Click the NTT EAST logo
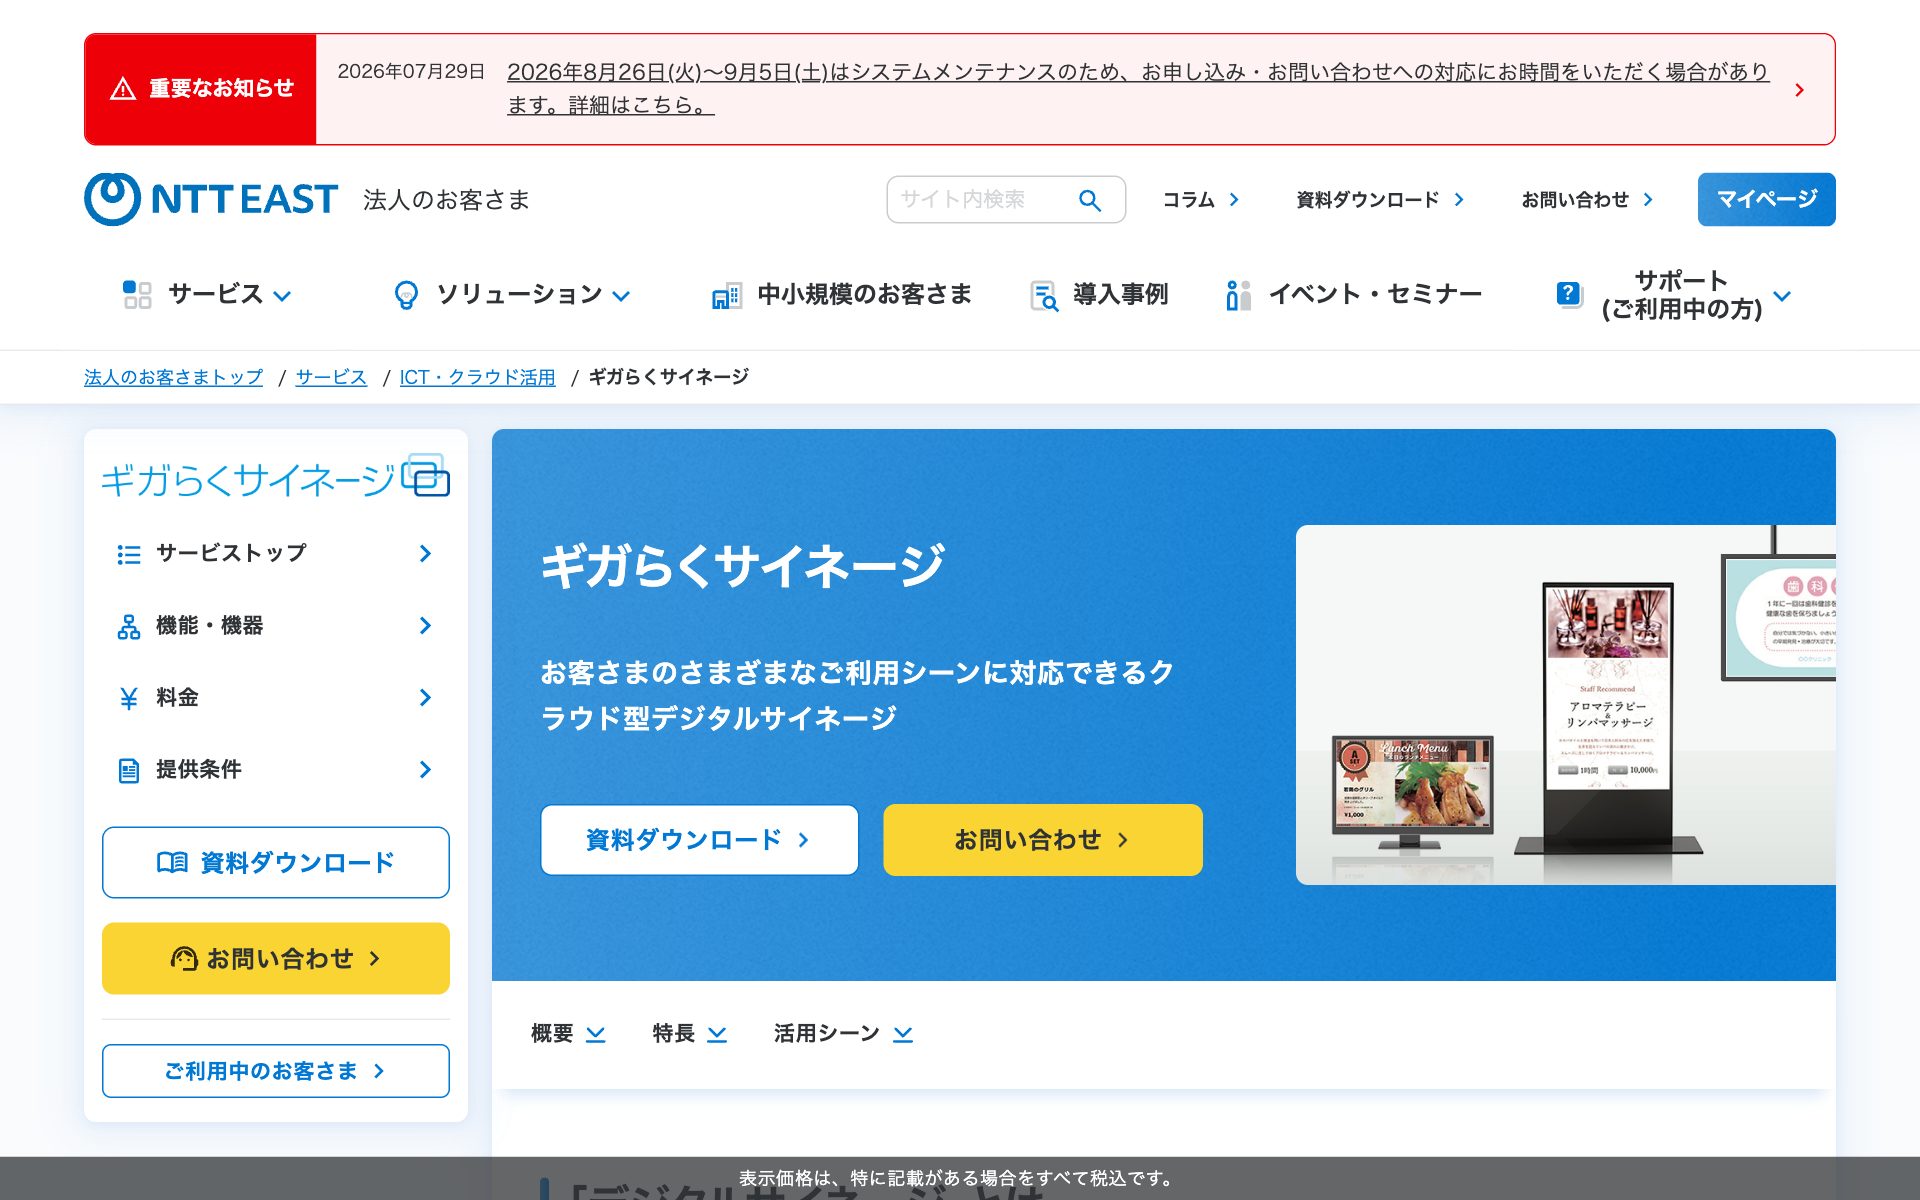 [211, 199]
